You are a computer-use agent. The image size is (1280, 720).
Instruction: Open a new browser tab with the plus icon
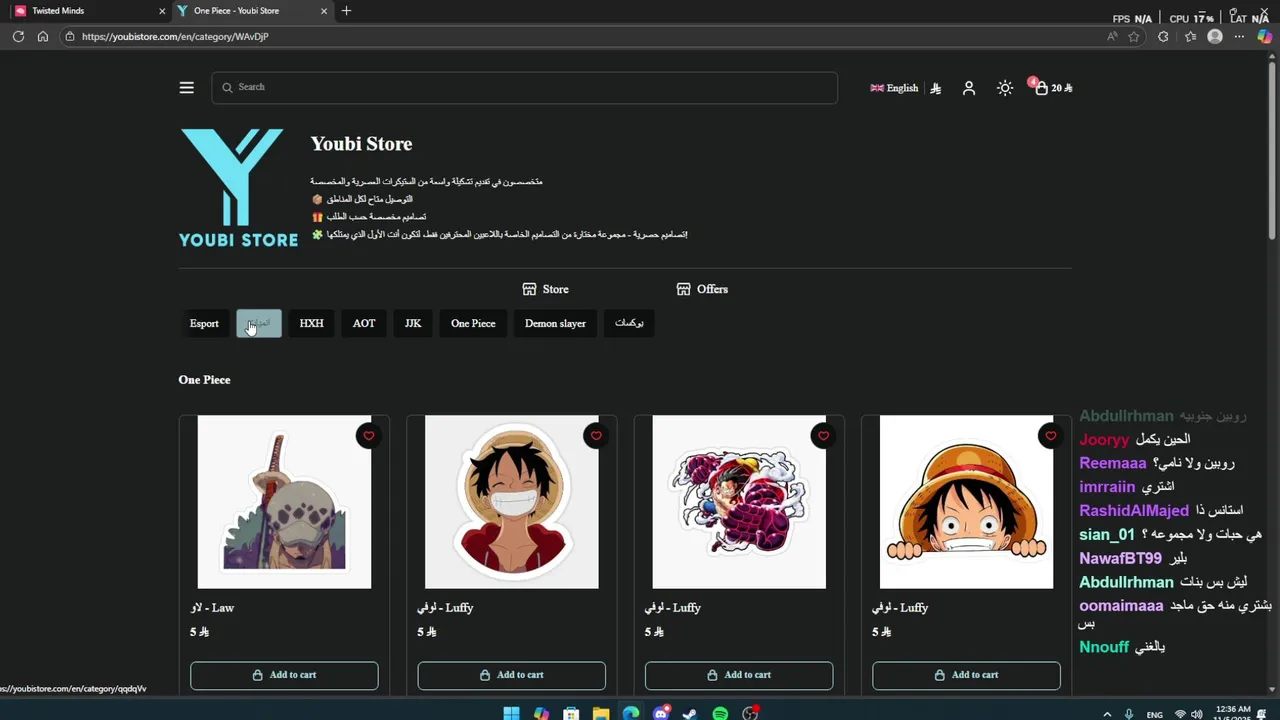tap(346, 11)
